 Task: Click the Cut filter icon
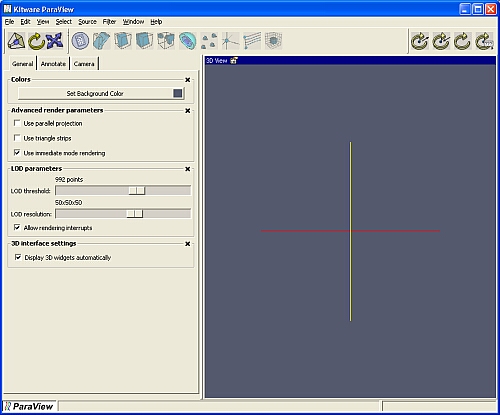pyautogui.click(x=102, y=41)
